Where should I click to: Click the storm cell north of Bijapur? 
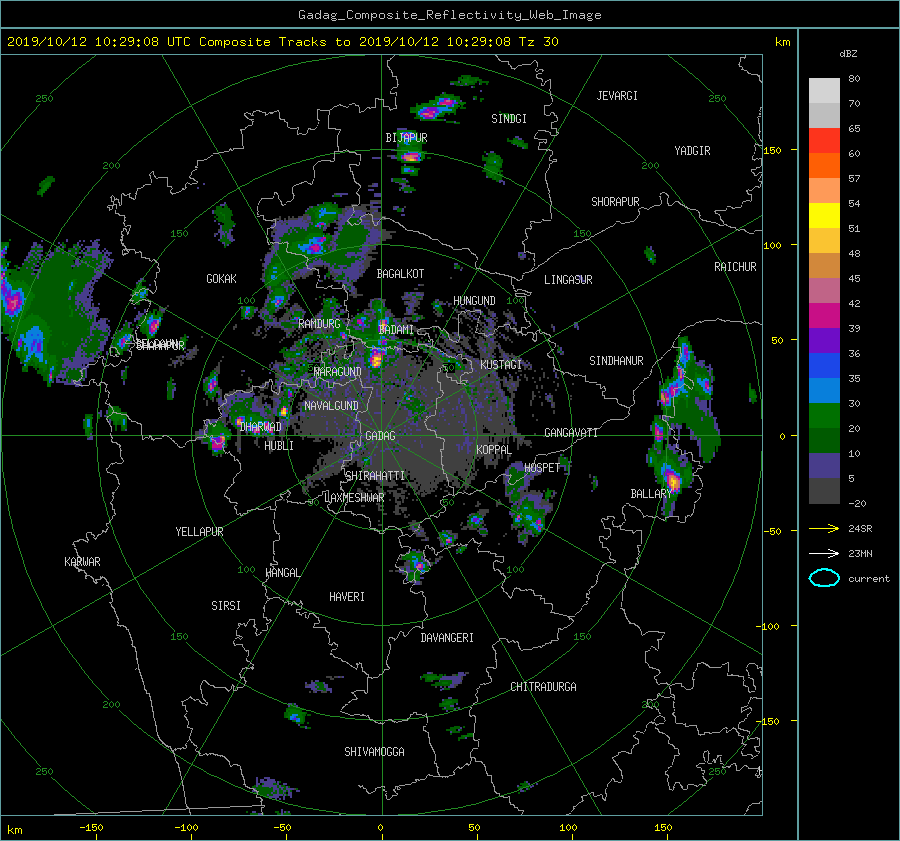436,108
